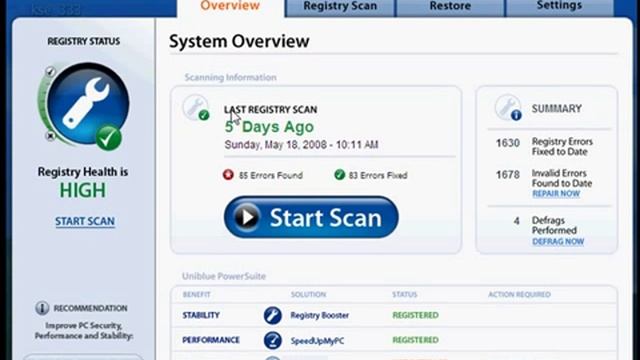Click the 1678 invalid errors found value

pos(508,175)
